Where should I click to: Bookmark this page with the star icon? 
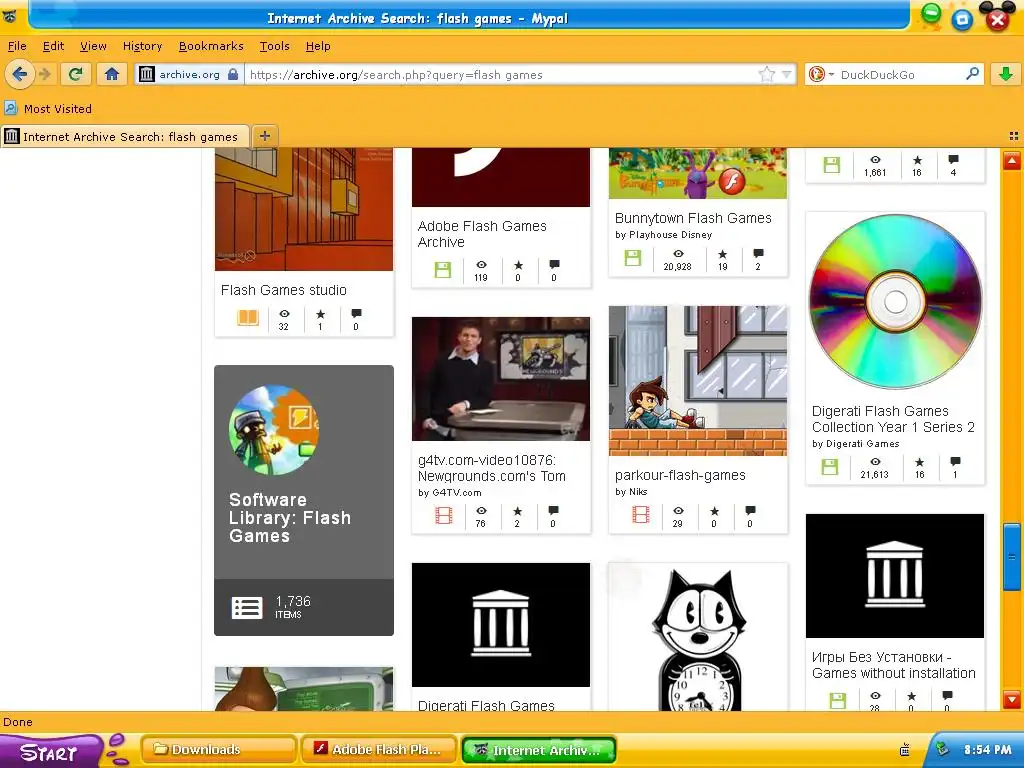(767, 74)
